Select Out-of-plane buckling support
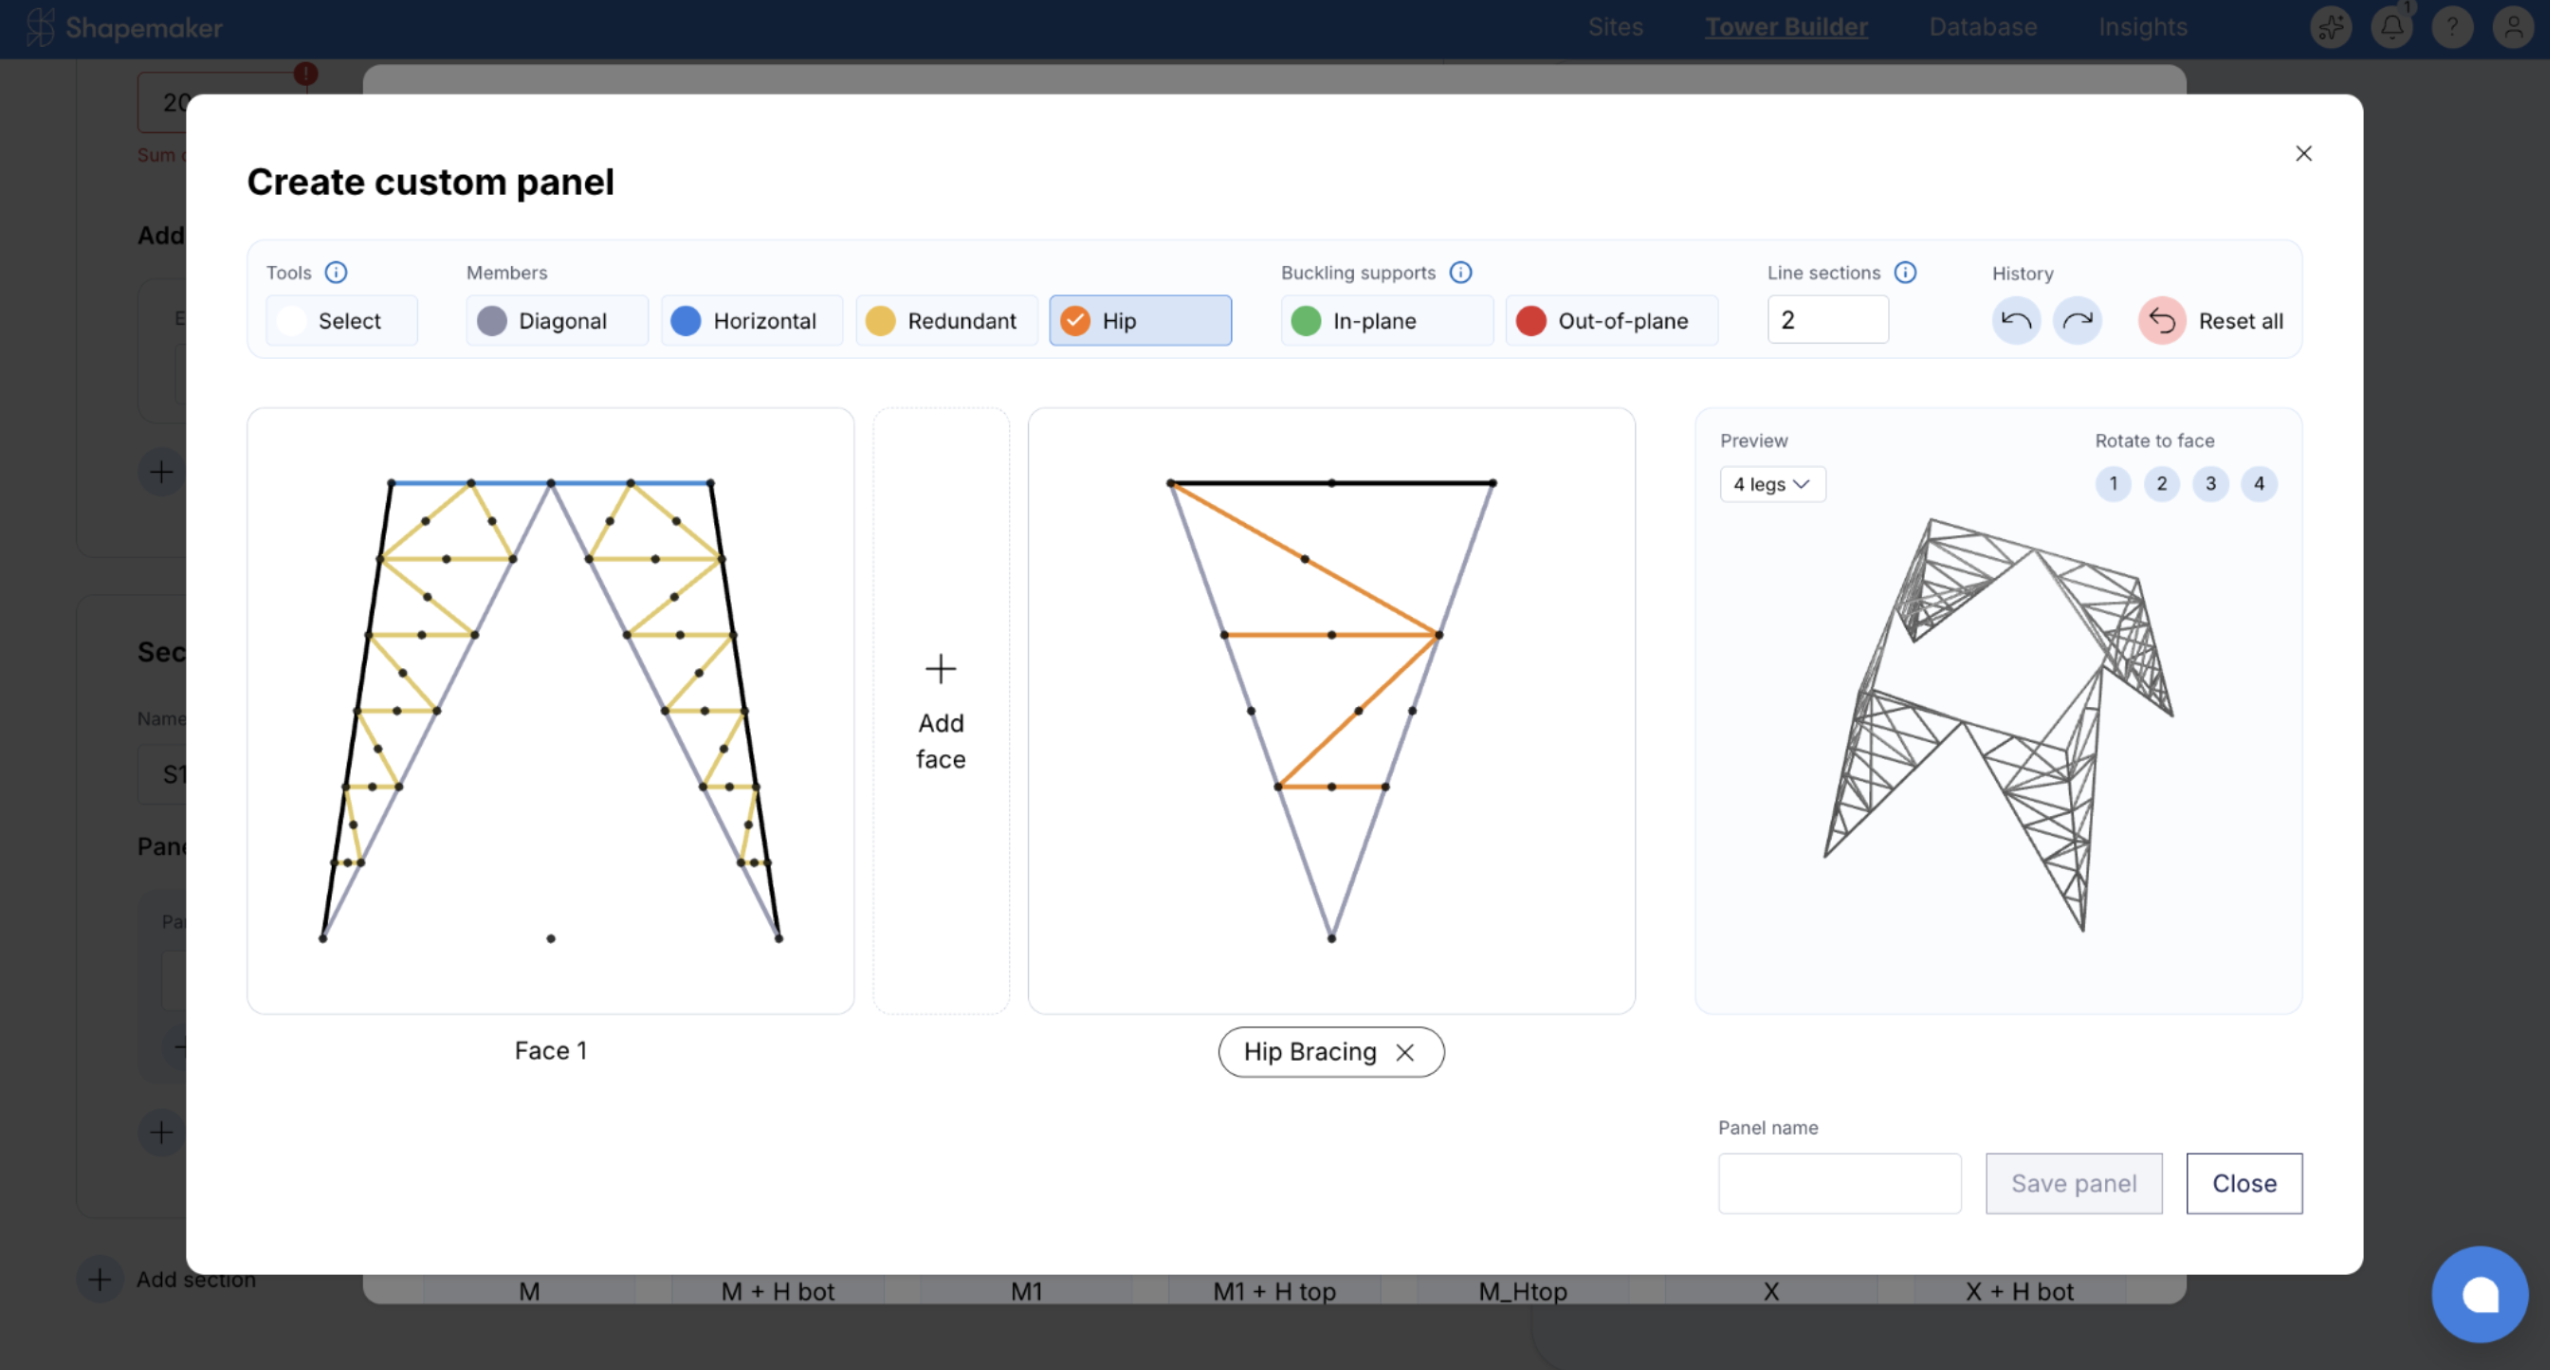The image size is (2550, 1370). coord(1612,321)
